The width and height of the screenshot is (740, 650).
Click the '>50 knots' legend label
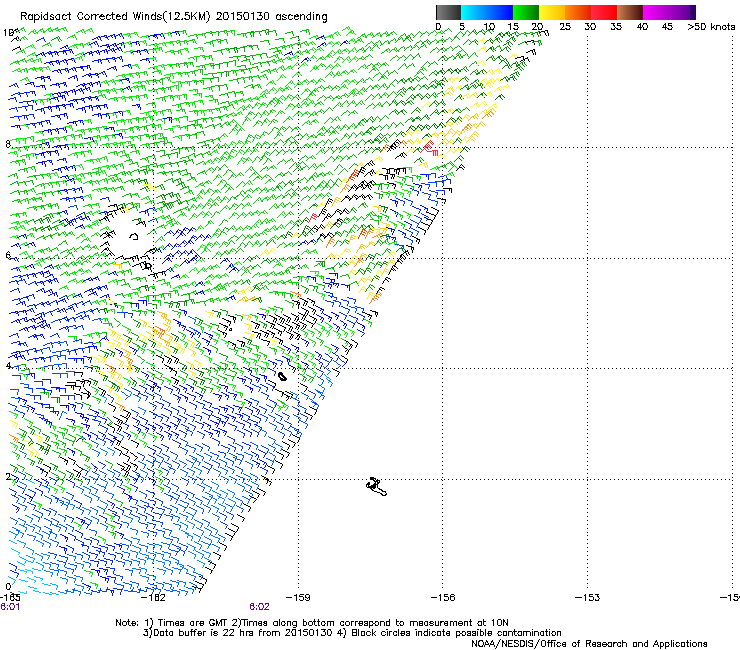pos(711,27)
